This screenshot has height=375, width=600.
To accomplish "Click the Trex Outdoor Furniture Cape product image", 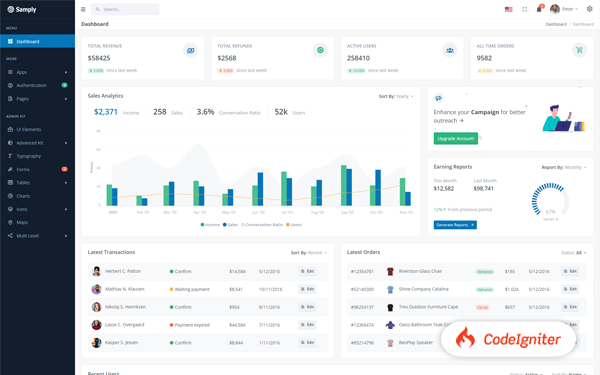I will [x=390, y=307].
